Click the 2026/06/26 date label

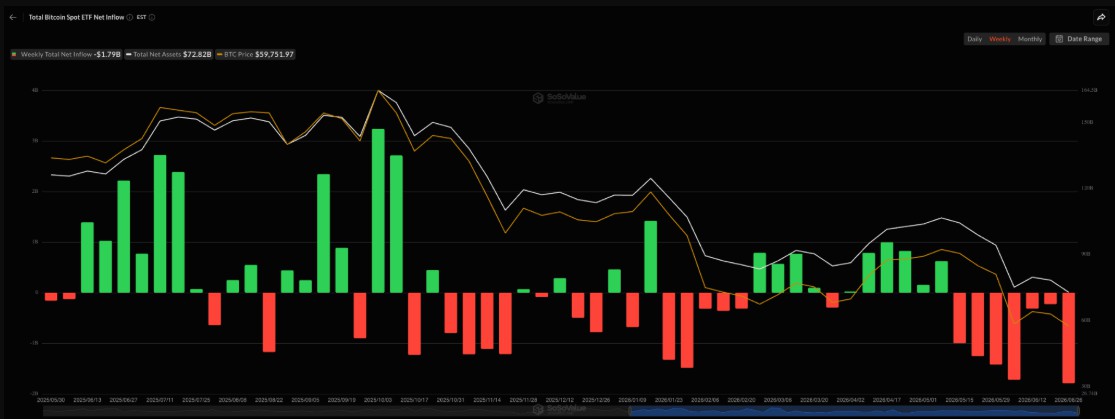click(x=1067, y=401)
